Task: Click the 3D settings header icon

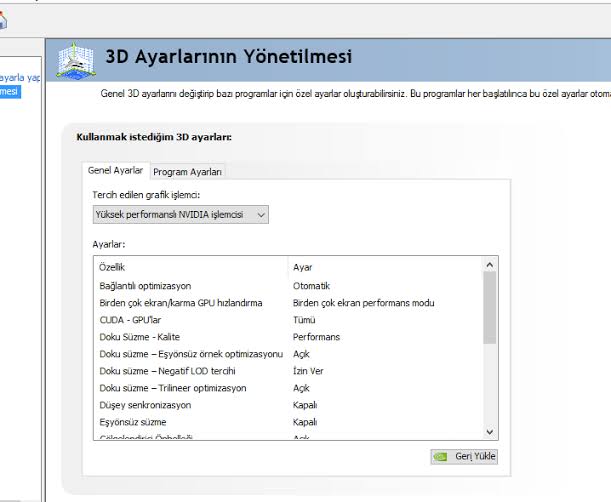Action: [x=76, y=61]
